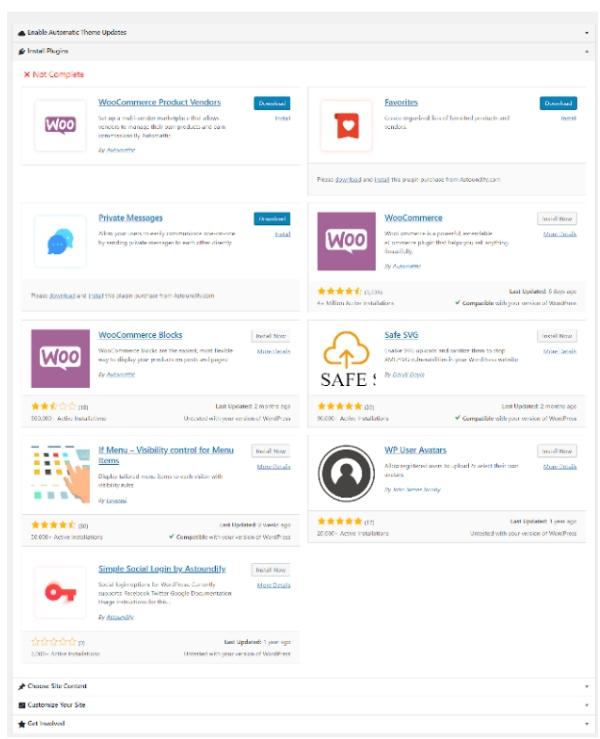The image size is (600, 739).
Task: Expand the Choose Site Content section
Action: point(300,686)
